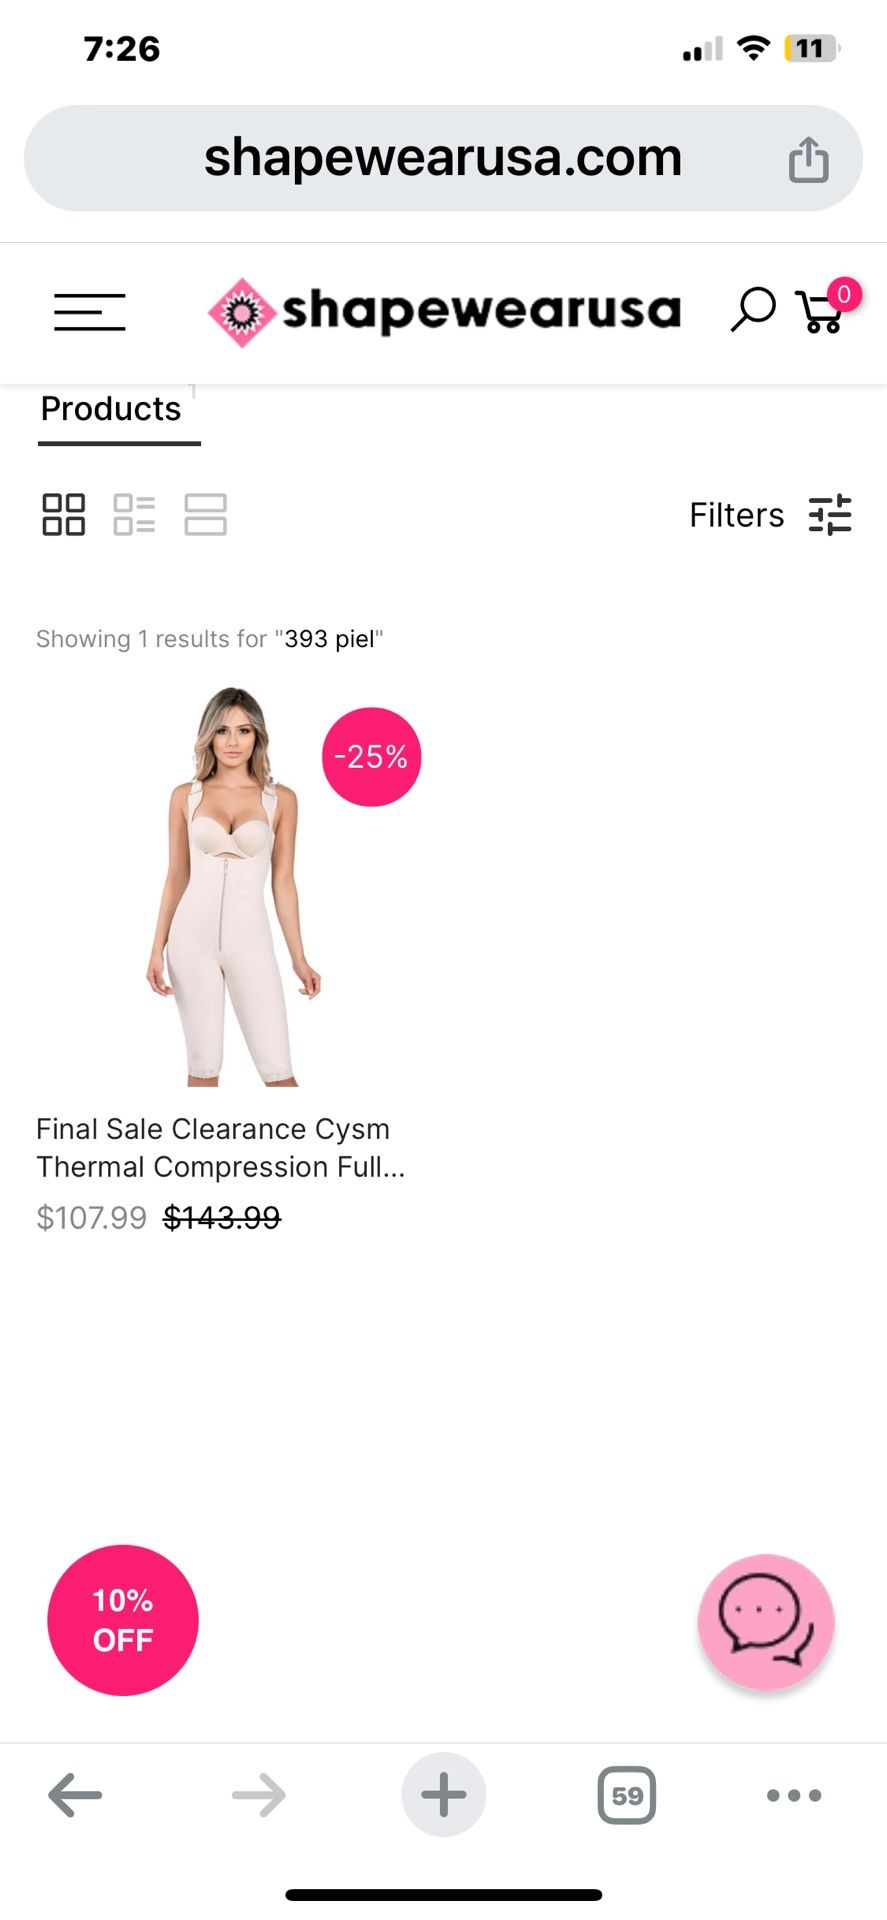Screen dimensions: 887x1920
Task: Open the shopping cart
Action: [820, 311]
